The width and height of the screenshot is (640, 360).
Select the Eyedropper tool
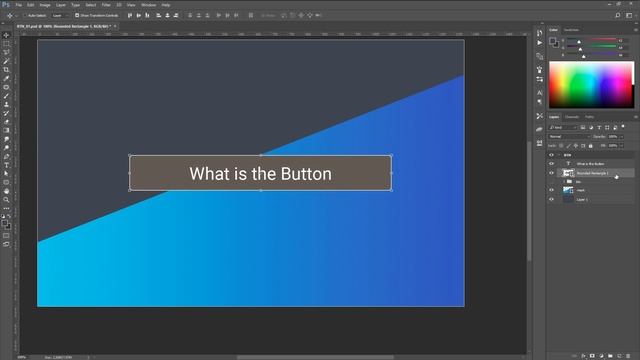pyautogui.click(x=6, y=78)
